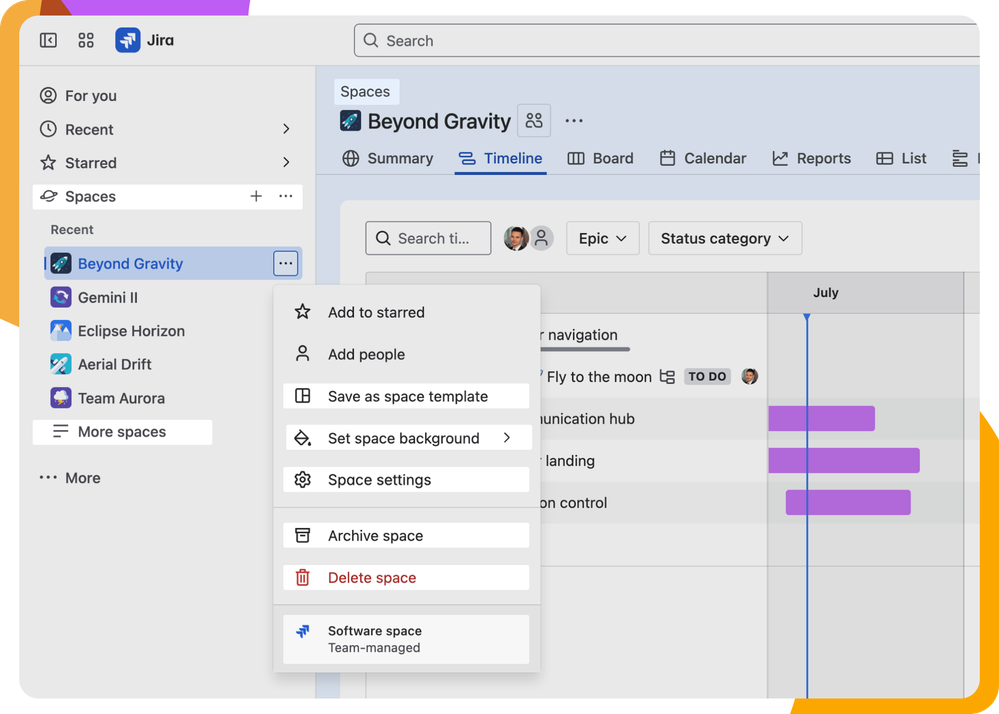Select Save as space template

(406, 396)
